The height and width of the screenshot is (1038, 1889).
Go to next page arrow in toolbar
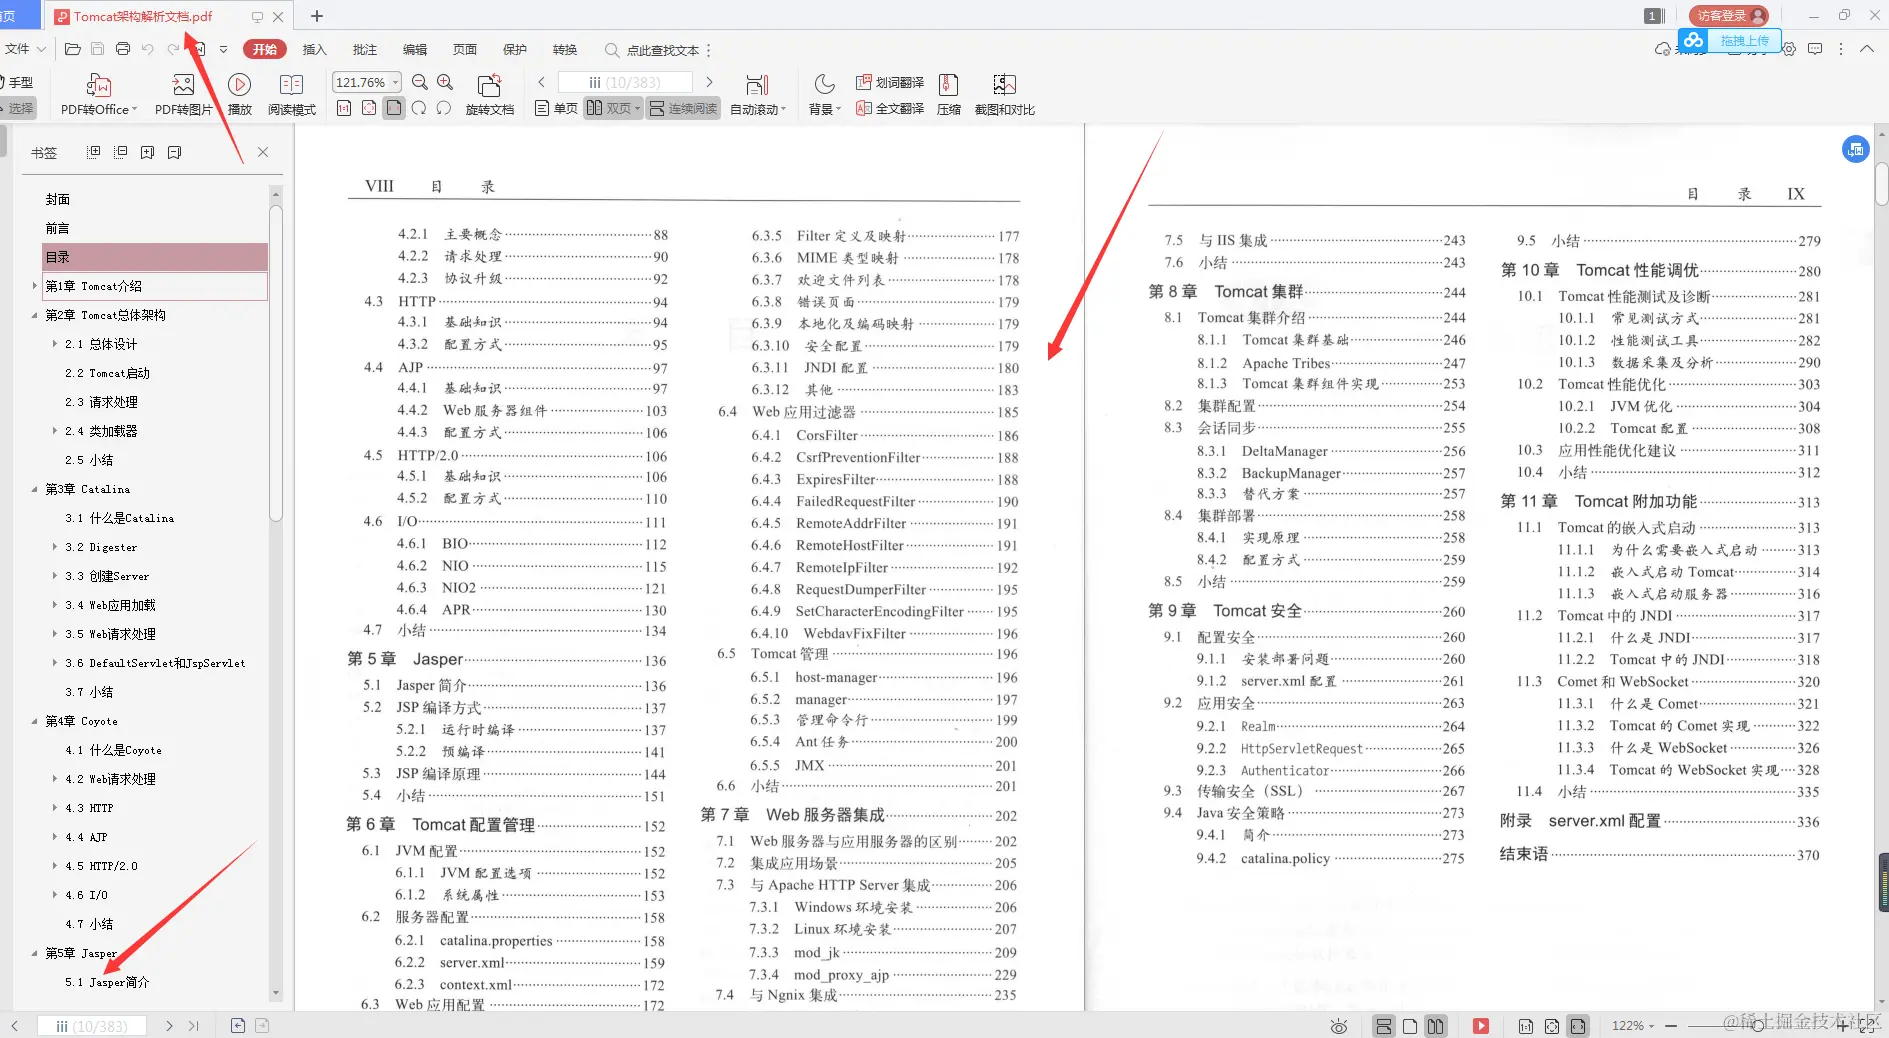click(709, 82)
